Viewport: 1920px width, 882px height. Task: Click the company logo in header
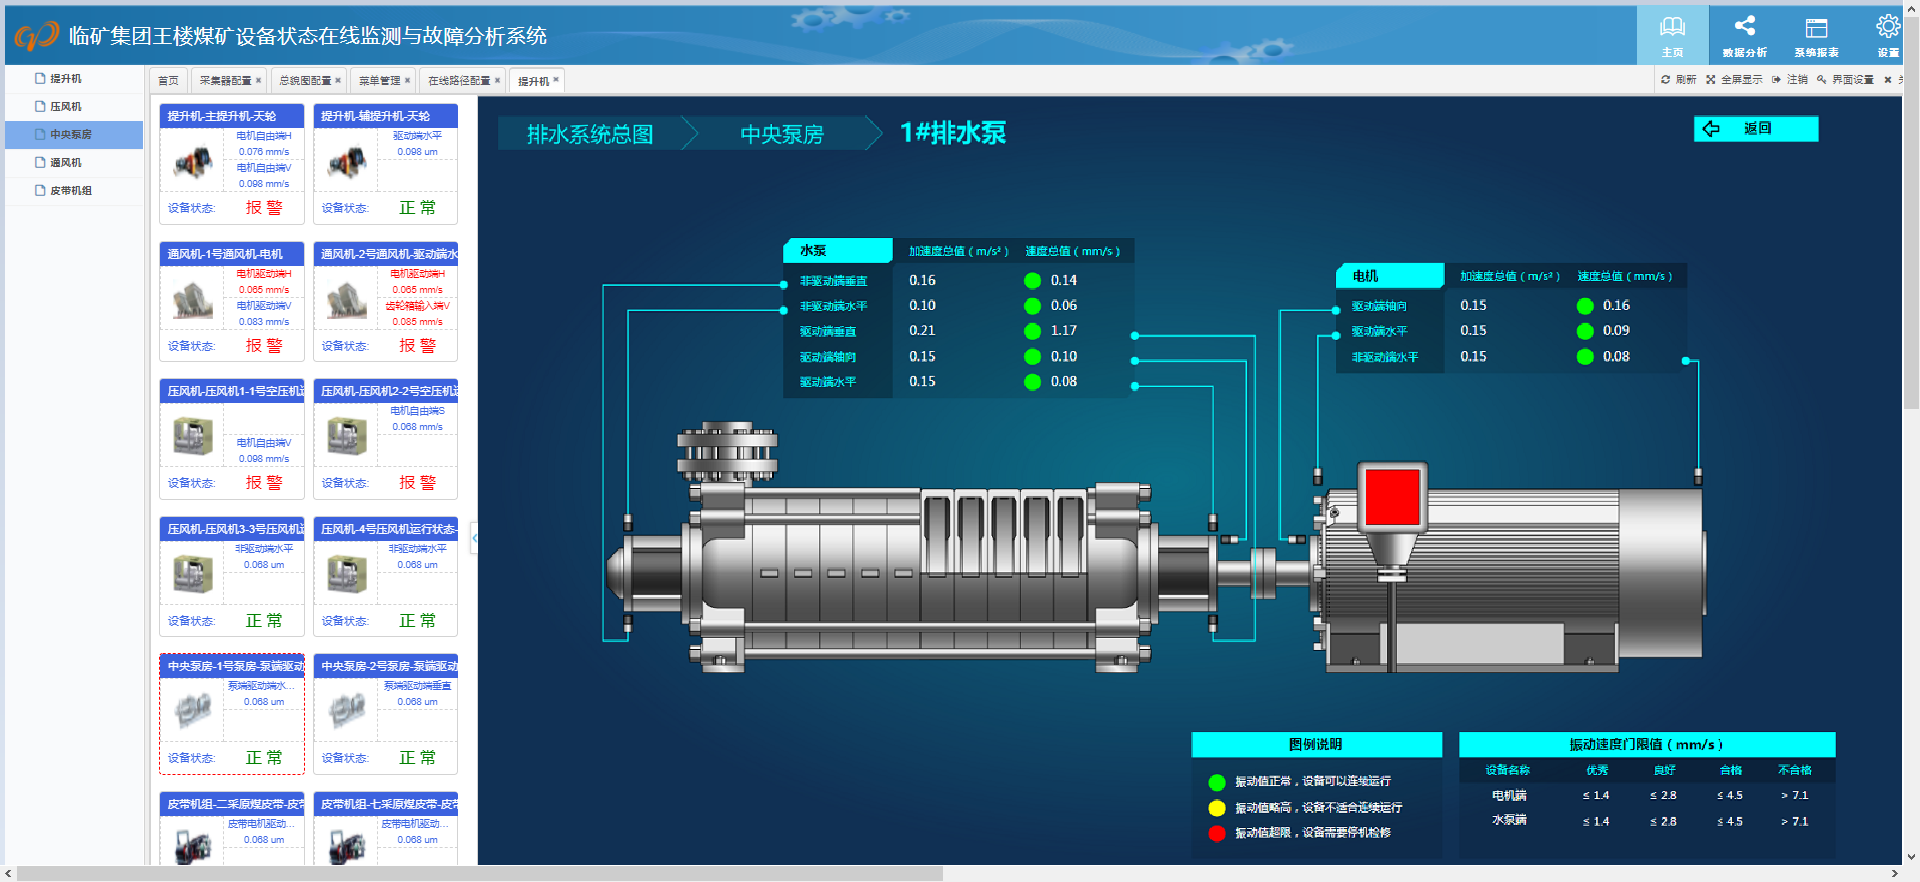coord(37,36)
